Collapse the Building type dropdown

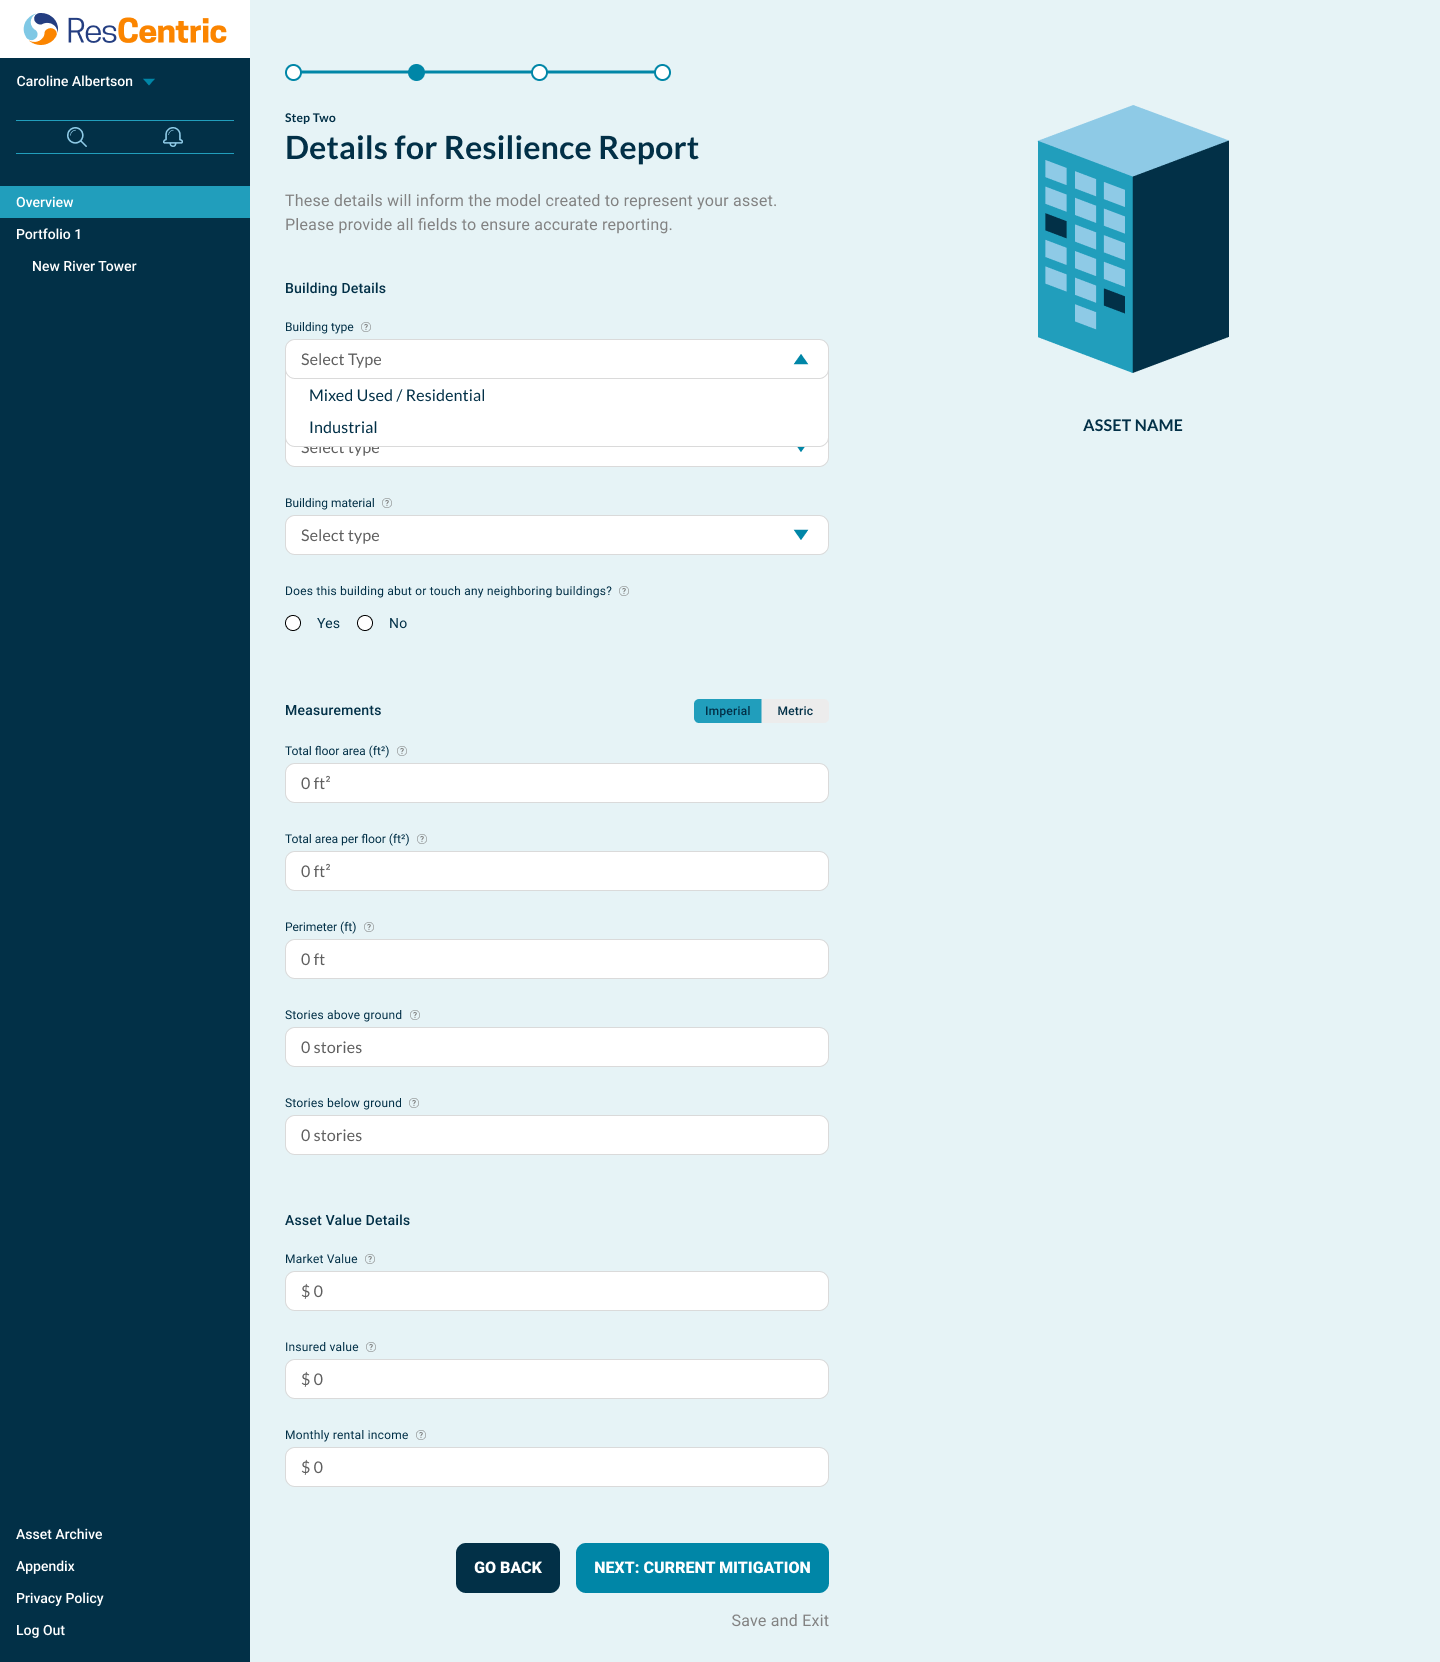point(800,360)
